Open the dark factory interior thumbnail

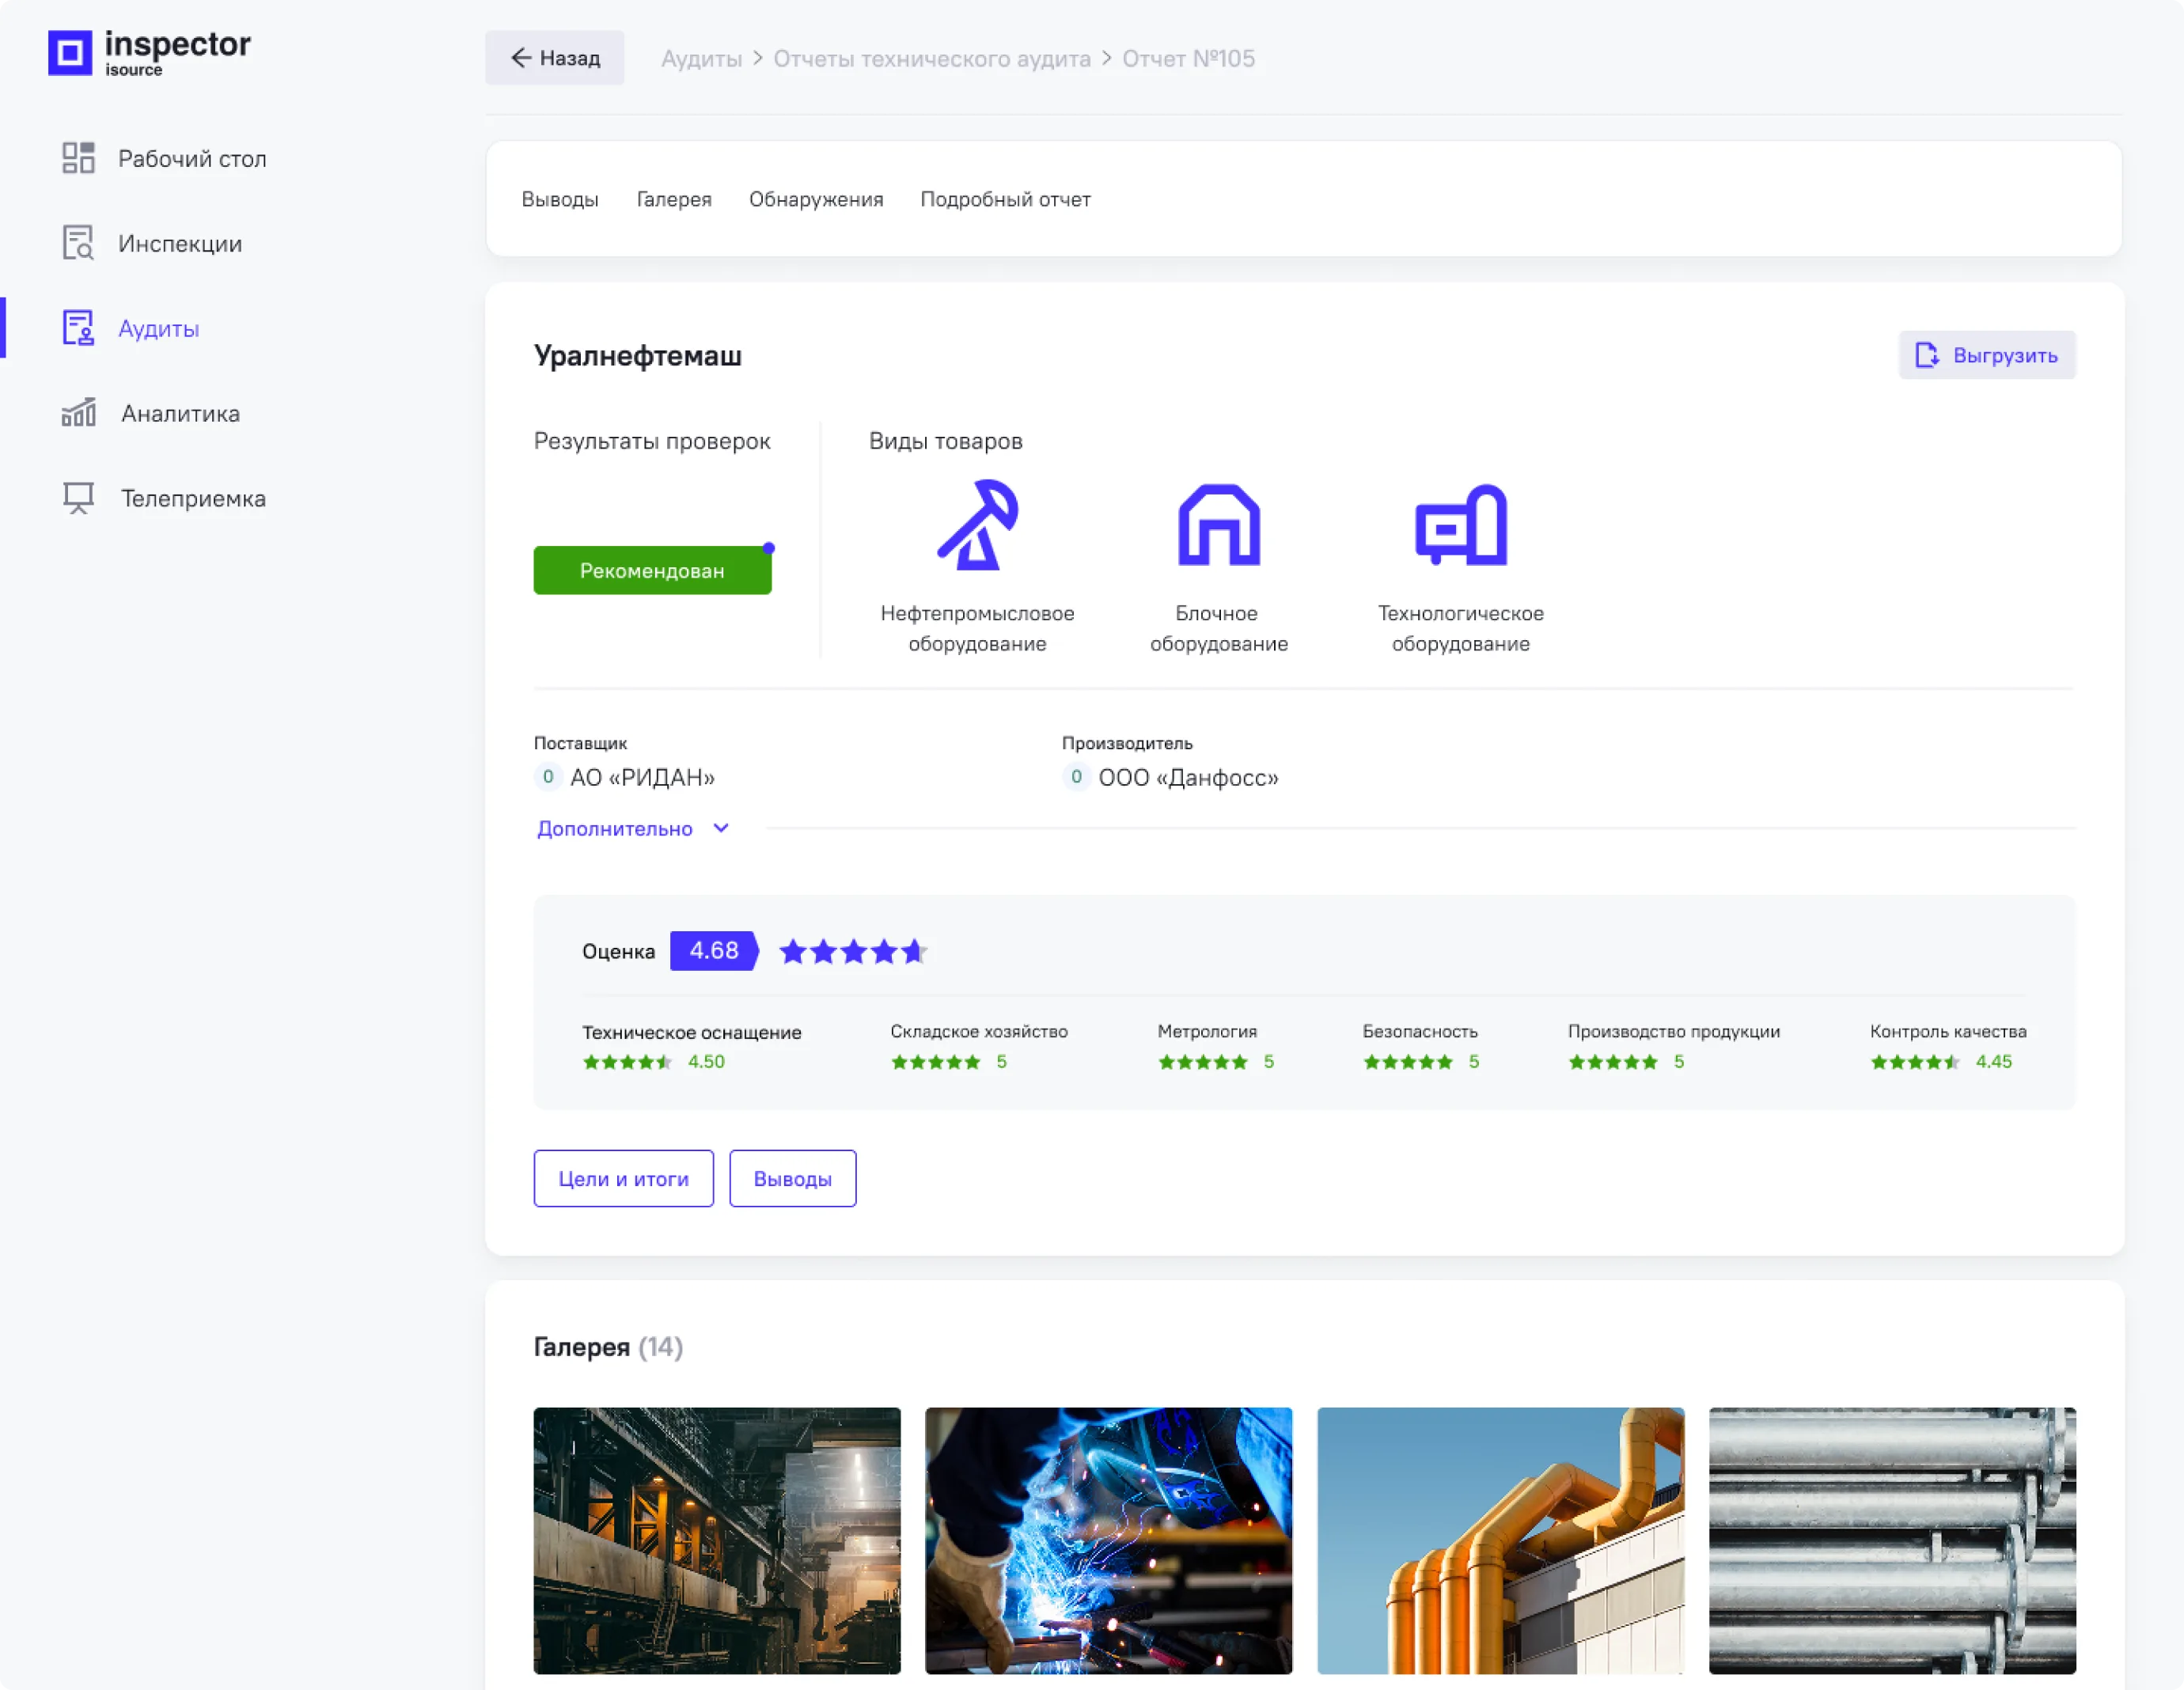pyautogui.click(x=716, y=1540)
